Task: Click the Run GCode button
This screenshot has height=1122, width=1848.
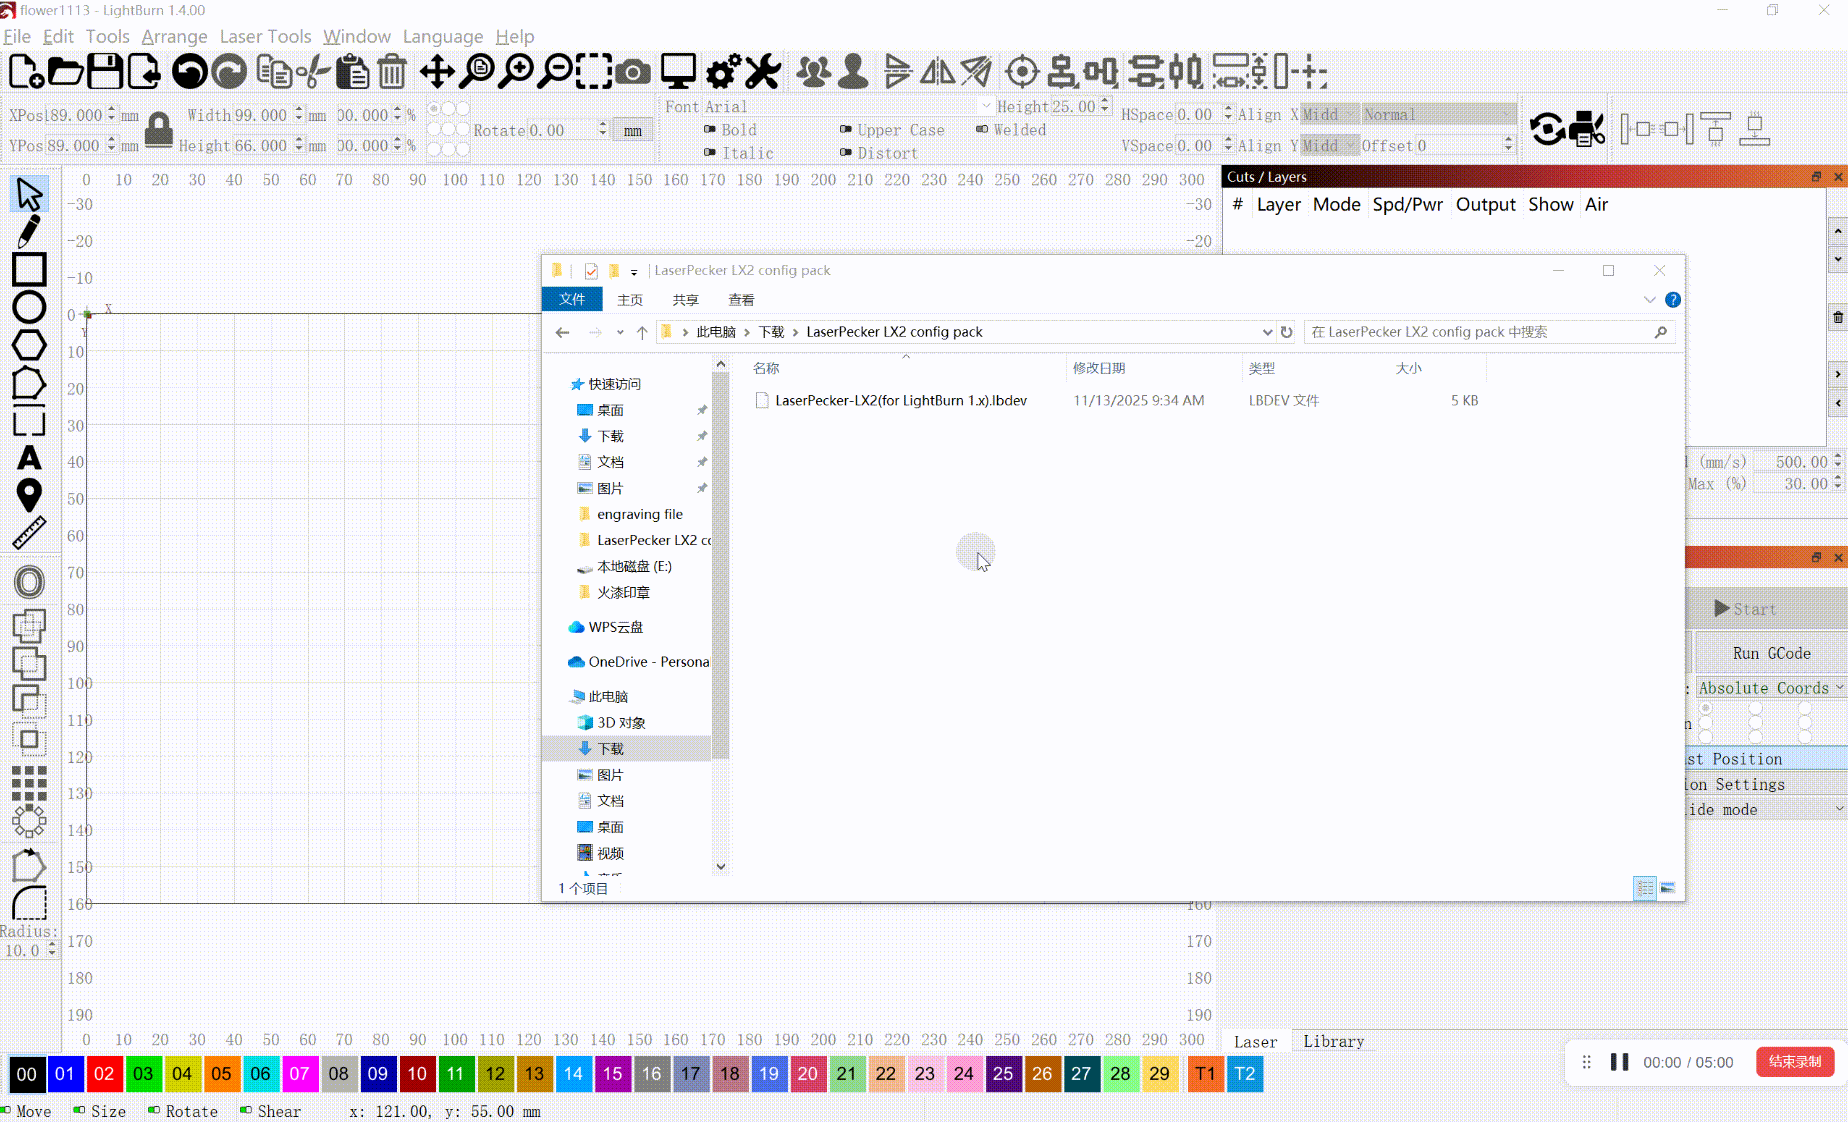Action: pos(1770,653)
